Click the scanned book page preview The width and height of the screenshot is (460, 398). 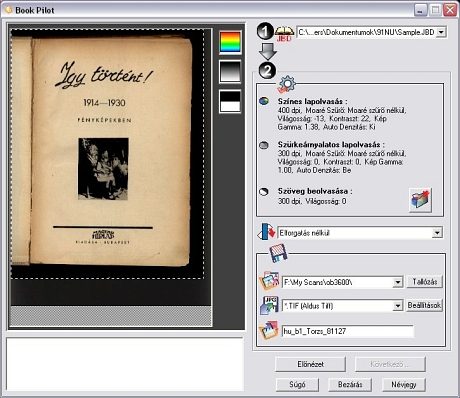pyautogui.click(x=107, y=154)
